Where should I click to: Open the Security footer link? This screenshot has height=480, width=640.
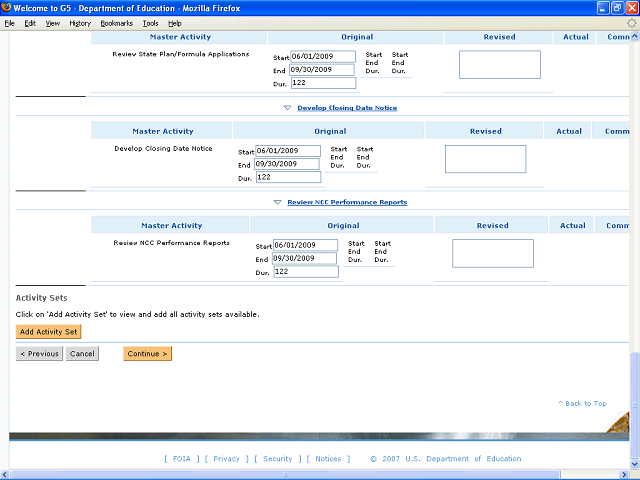[277, 459]
